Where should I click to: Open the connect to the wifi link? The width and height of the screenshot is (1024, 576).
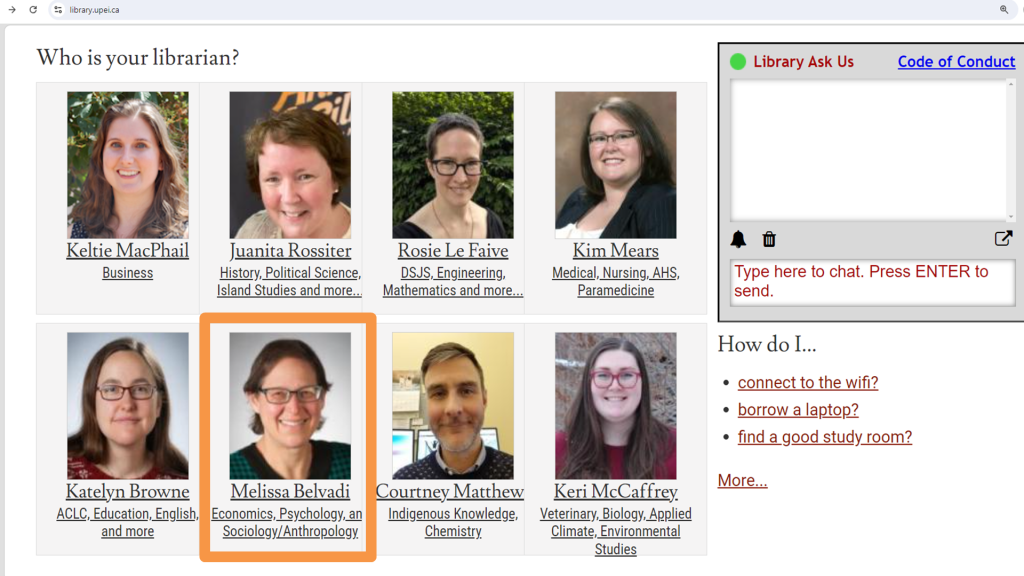808,382
